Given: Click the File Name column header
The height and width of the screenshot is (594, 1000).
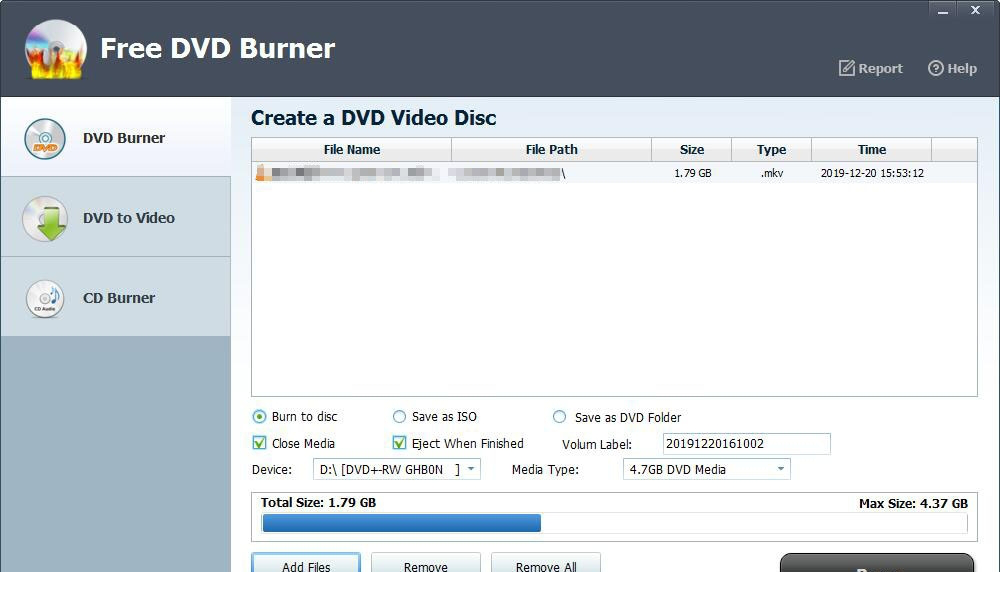Looking at the screenshot, I should point(351,149).
